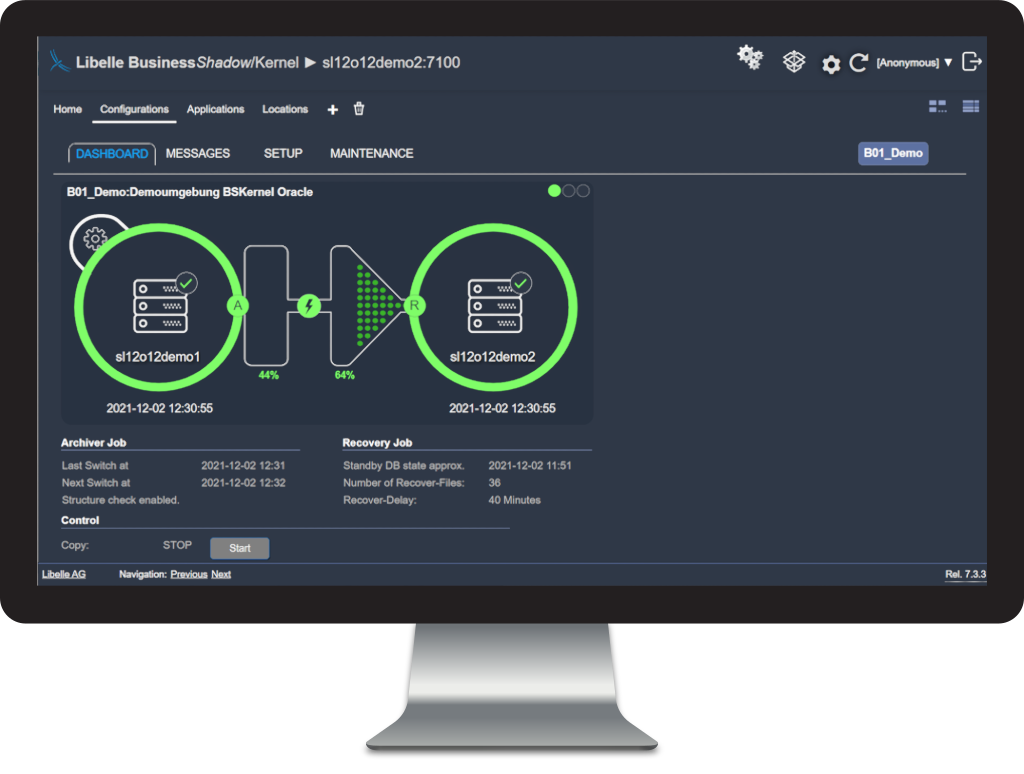Click the Recover-Delay 40 Minutes value

pos(515,500)
